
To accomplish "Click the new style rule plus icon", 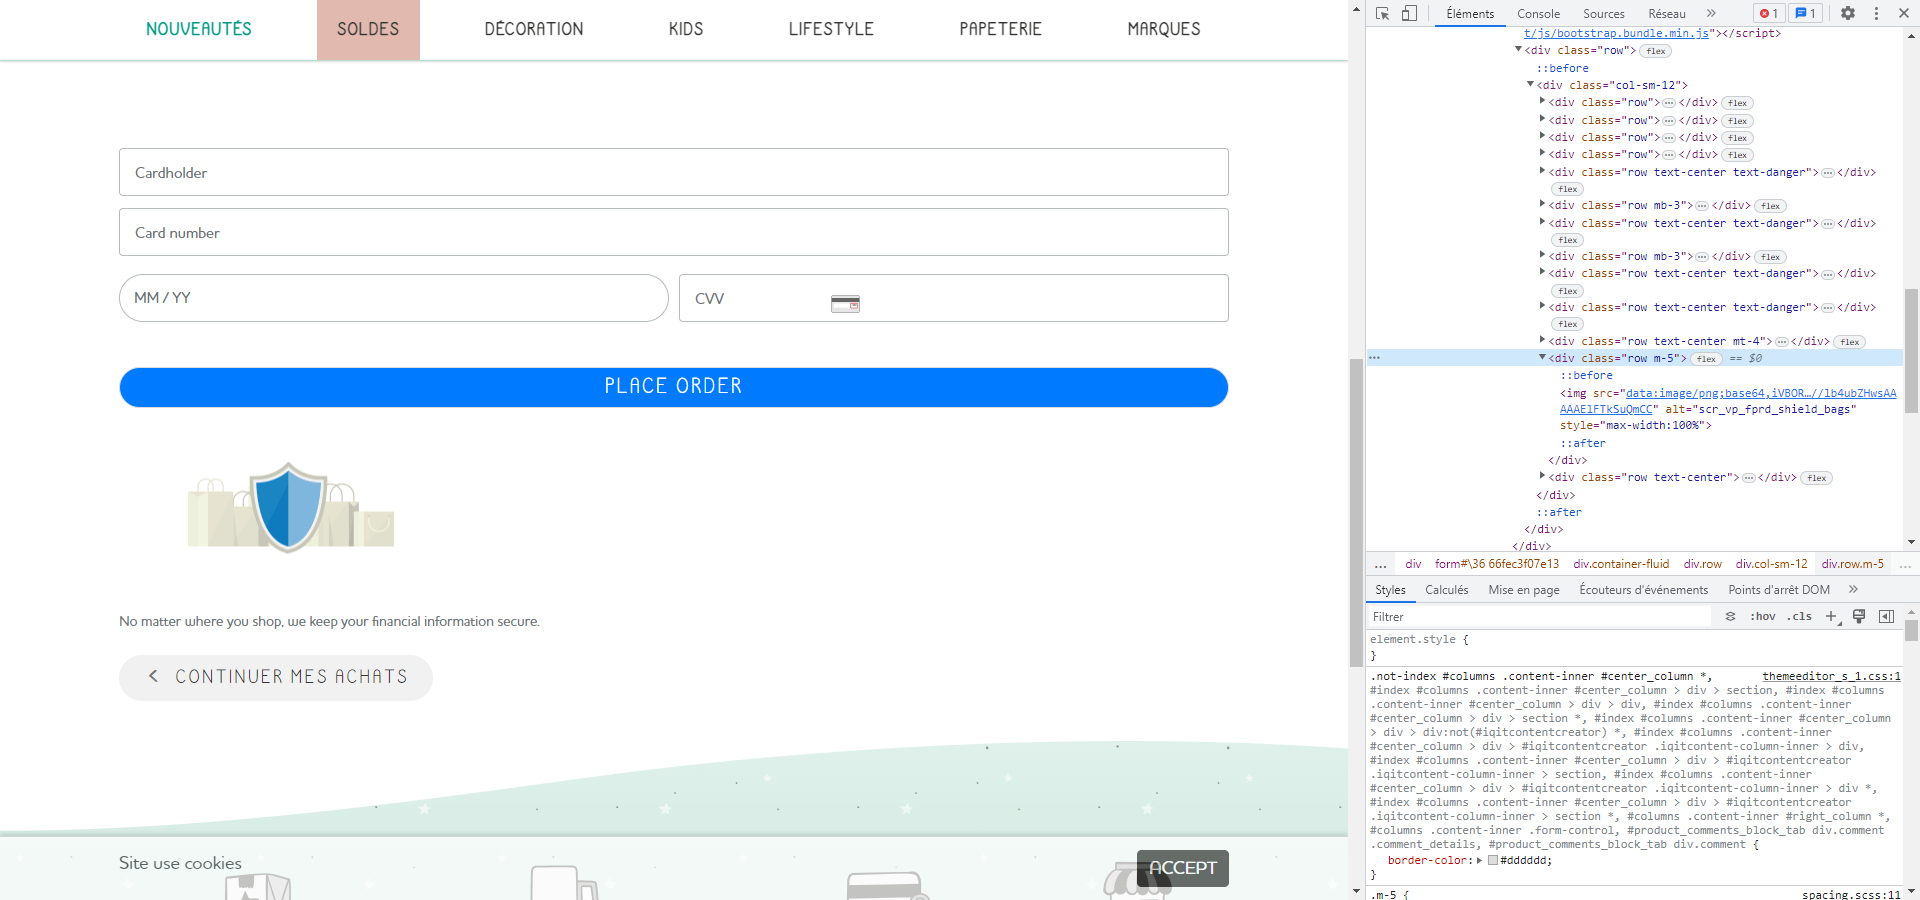I will pyautogui.click(x=1832, y=616).
